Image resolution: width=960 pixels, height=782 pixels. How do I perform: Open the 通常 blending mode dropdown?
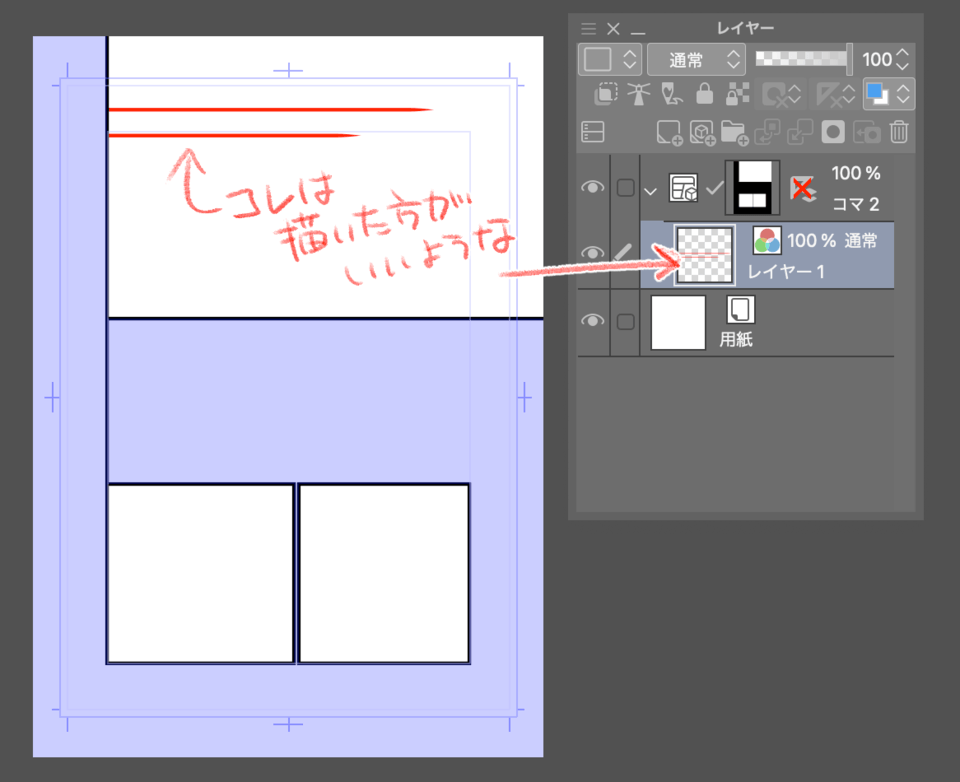(696, 59)
